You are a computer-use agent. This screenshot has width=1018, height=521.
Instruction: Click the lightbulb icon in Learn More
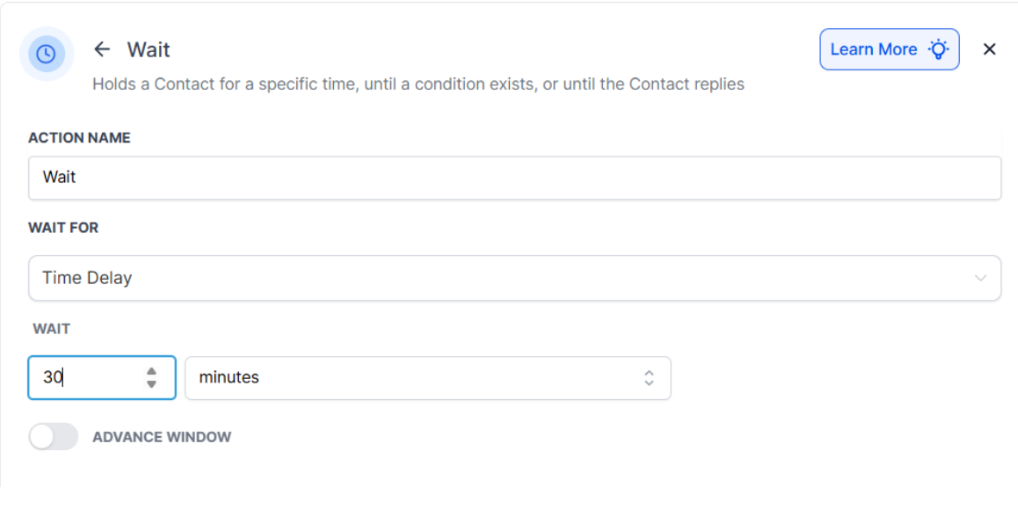(938, 49)
